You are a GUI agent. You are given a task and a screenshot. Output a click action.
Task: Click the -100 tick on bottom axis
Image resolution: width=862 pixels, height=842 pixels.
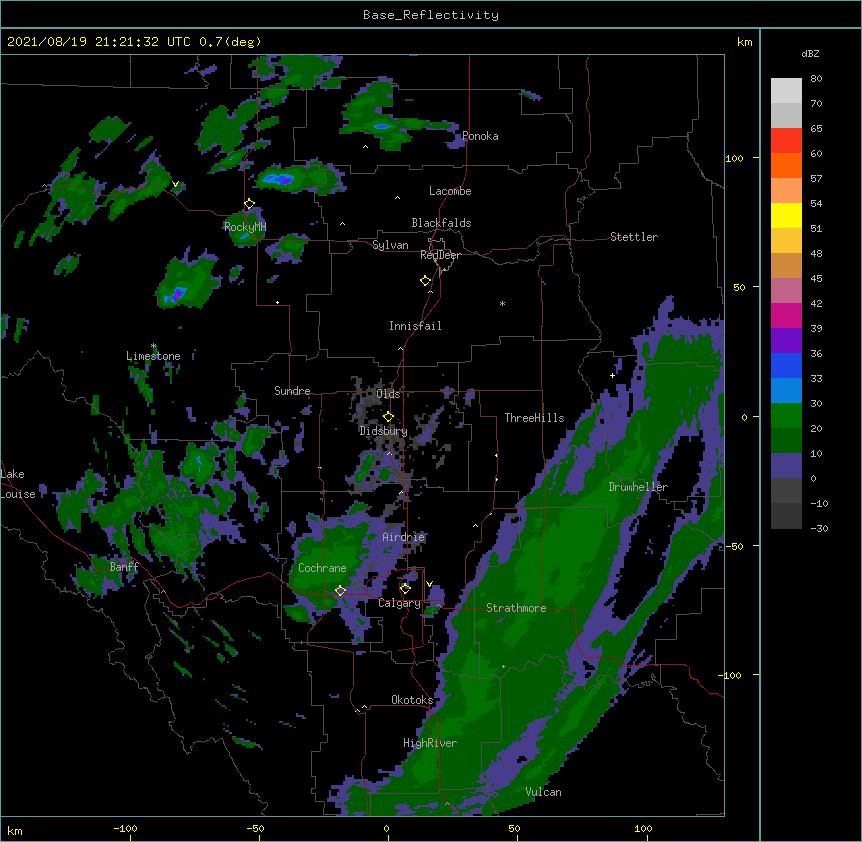125,829
